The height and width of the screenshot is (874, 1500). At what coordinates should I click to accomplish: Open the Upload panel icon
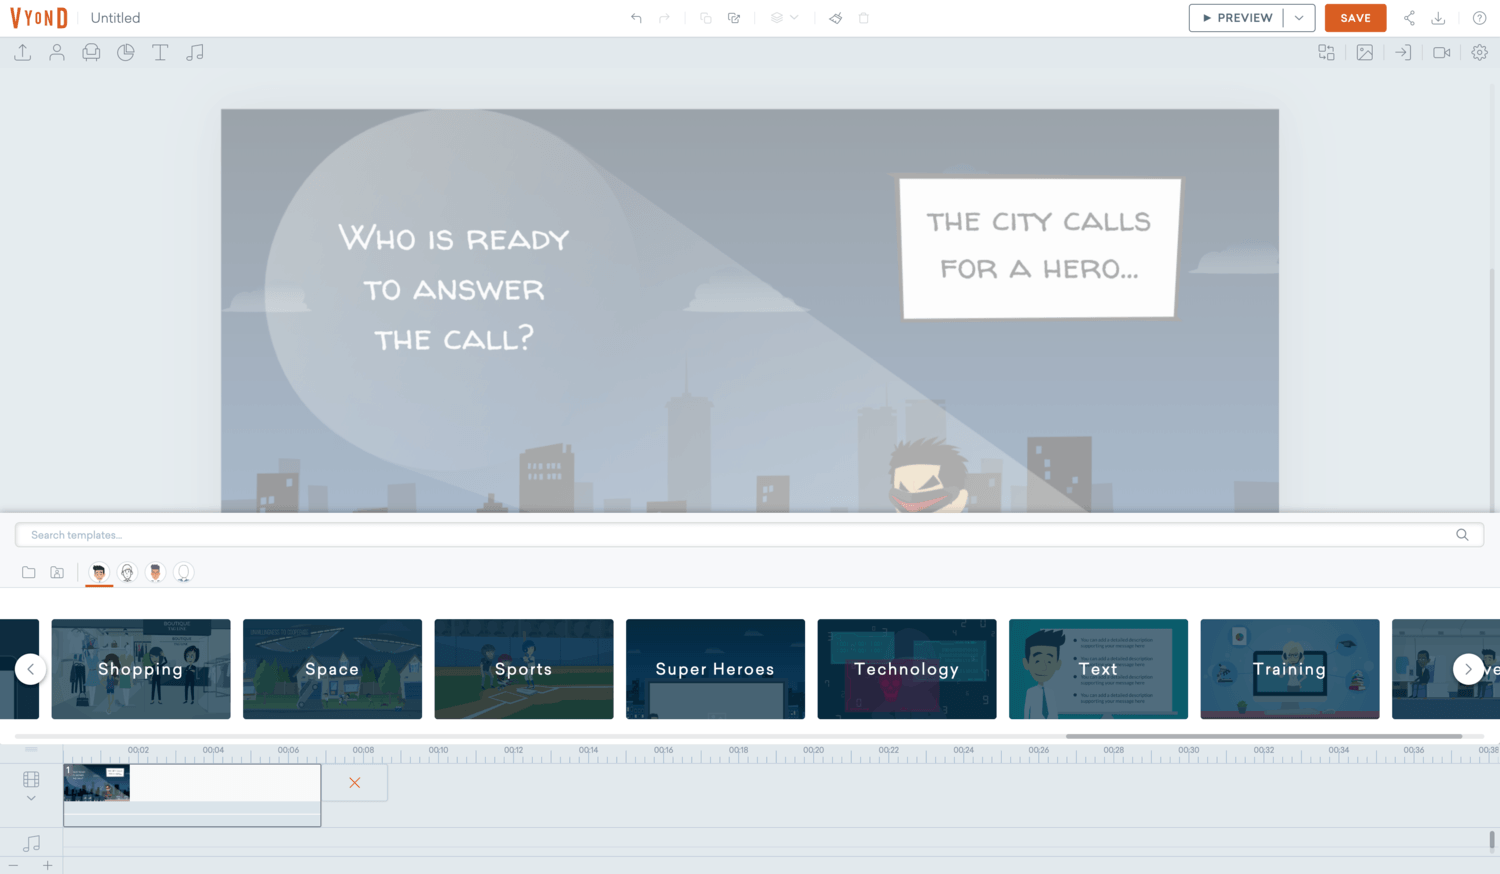[22, 52]
